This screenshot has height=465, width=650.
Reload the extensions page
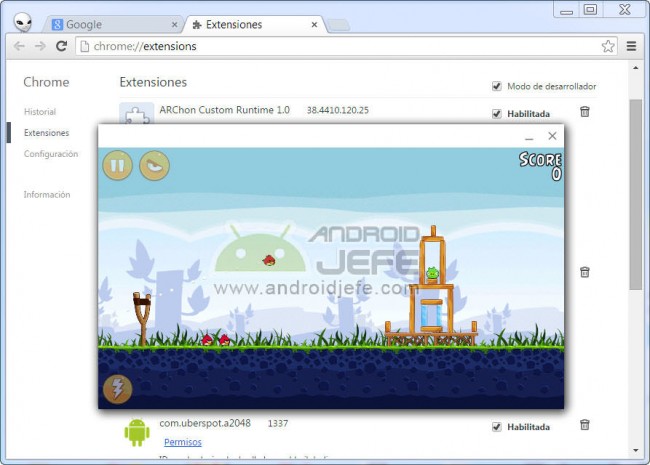(x=61, y=46)
